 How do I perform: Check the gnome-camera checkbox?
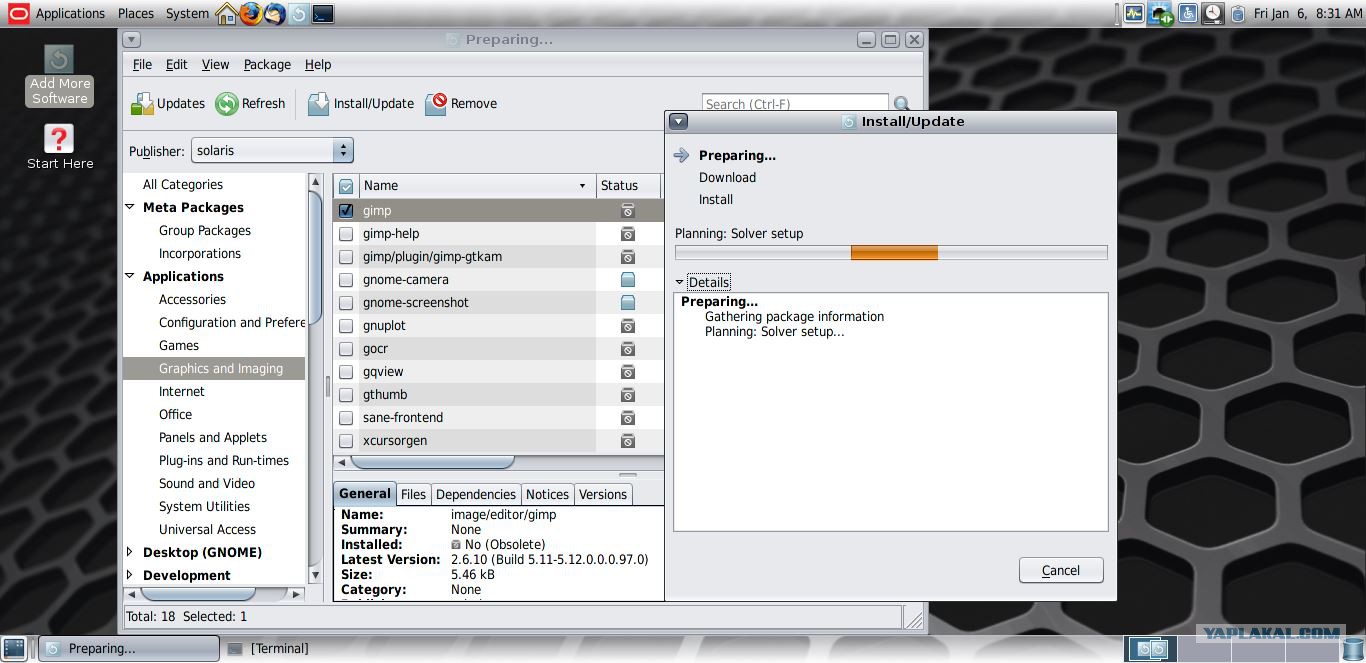(x=346, y=280)
